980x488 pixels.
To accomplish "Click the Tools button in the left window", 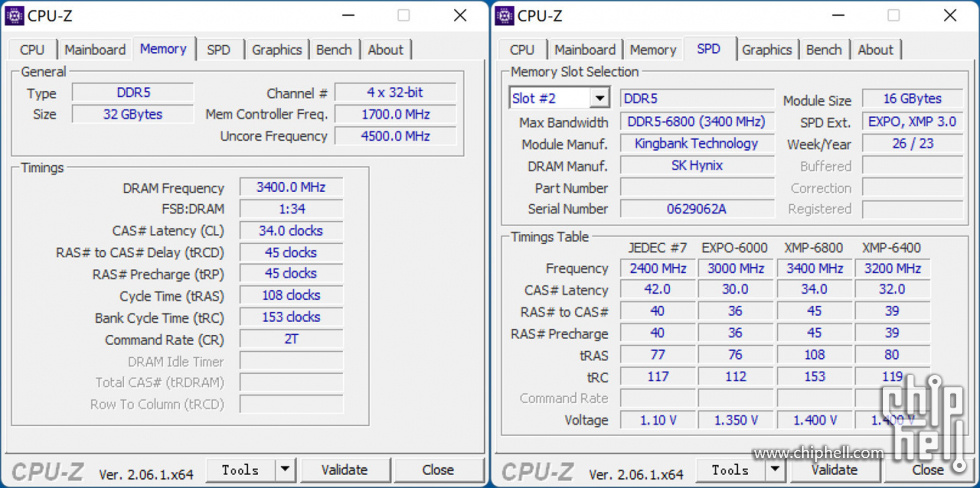I will click(241, 470).
